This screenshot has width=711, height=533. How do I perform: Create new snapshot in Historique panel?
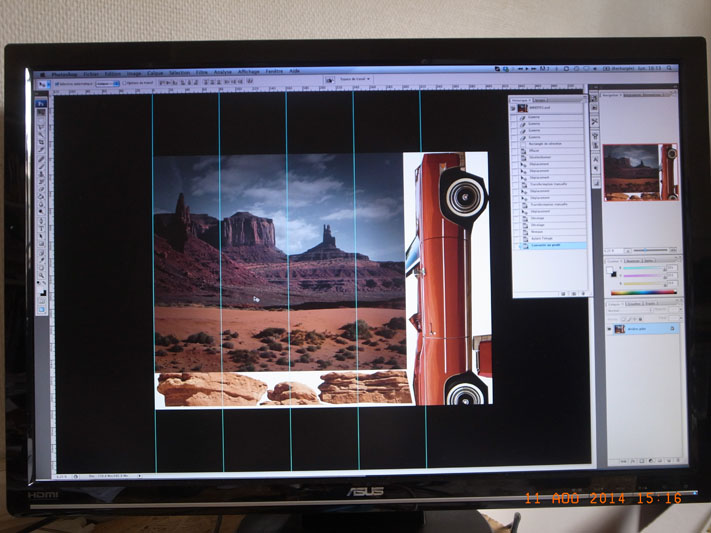click(x=574, y=293)
